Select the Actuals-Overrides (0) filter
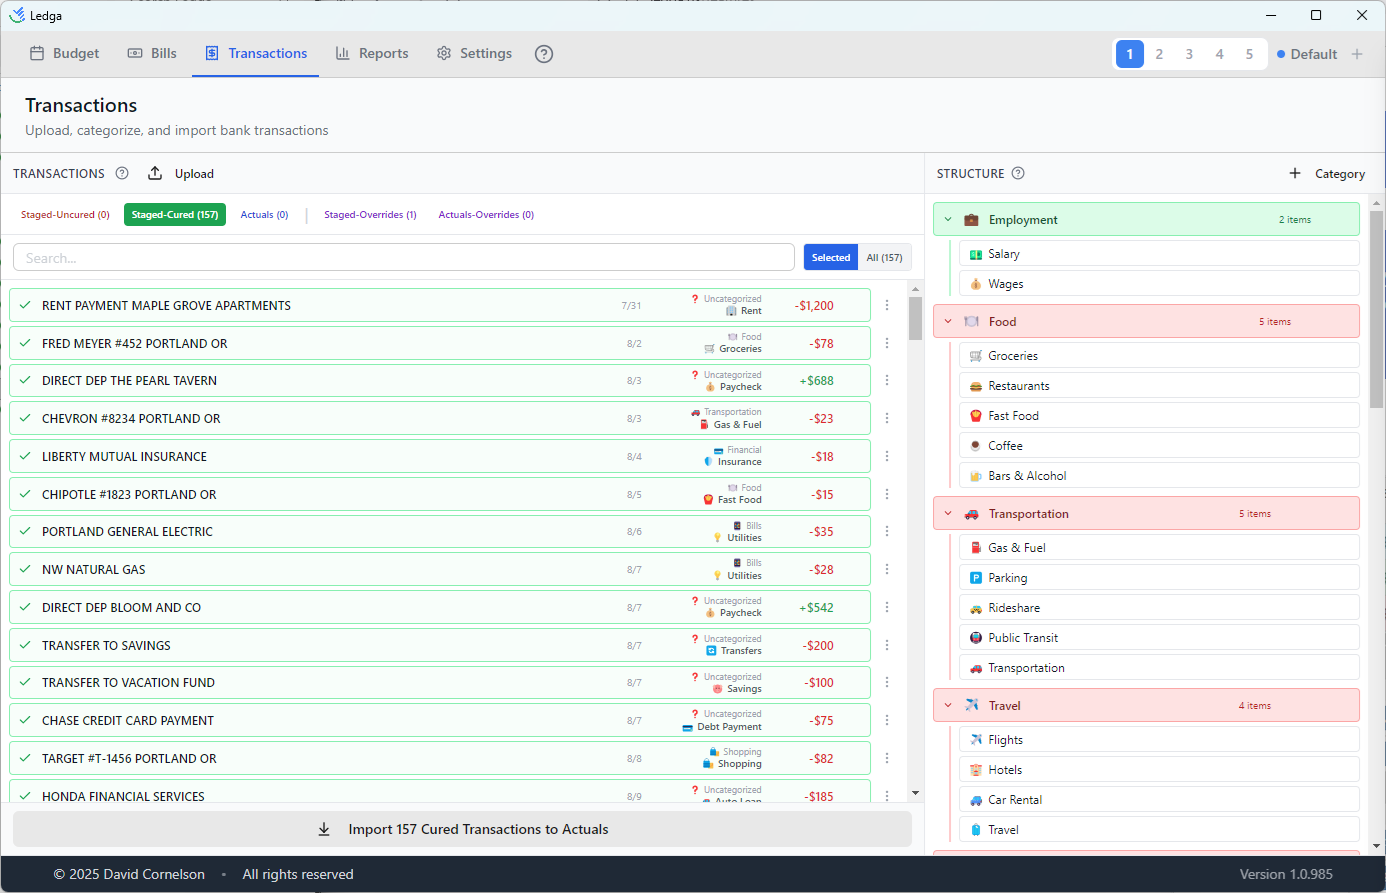The width and height of the screenshot is (1386, 893). point(486,215)
